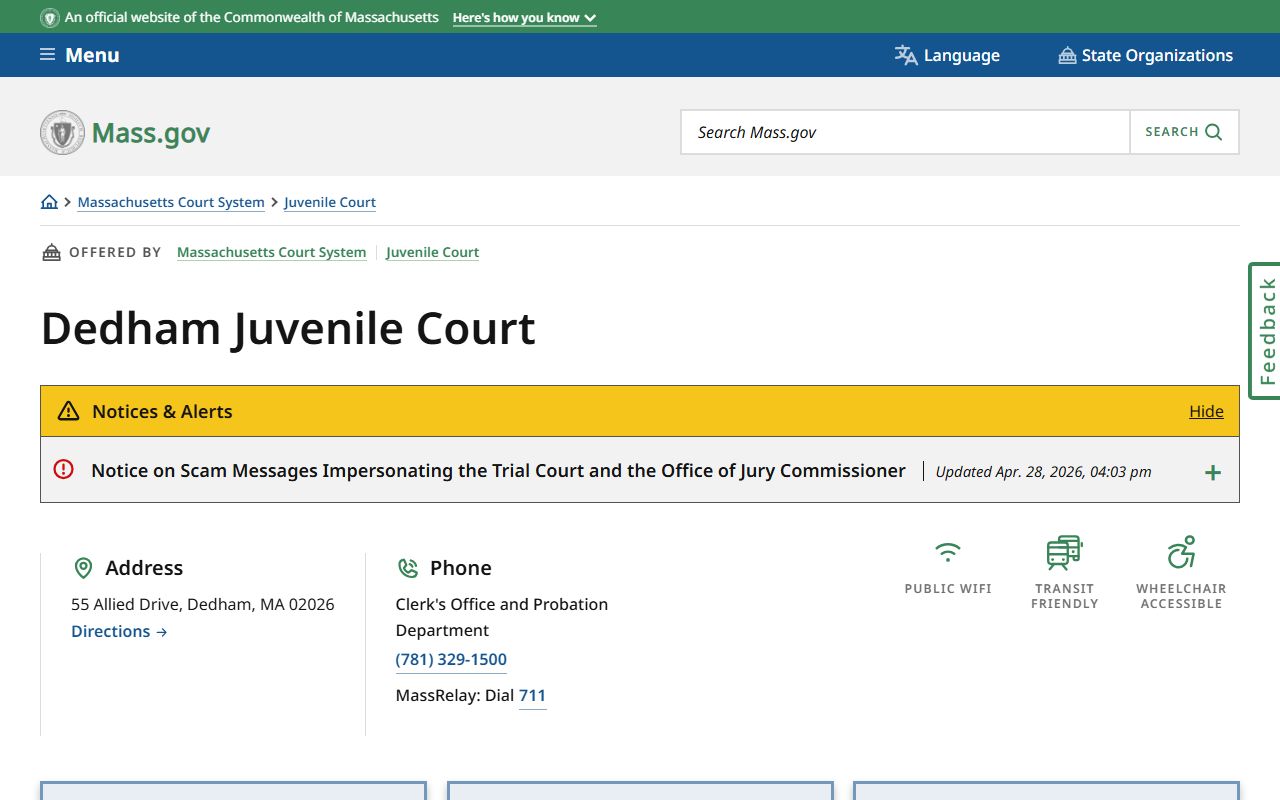Screen dimensions: 1280x800
Task: Click the search magnifier icon
Action: (x=1214, y=132)
